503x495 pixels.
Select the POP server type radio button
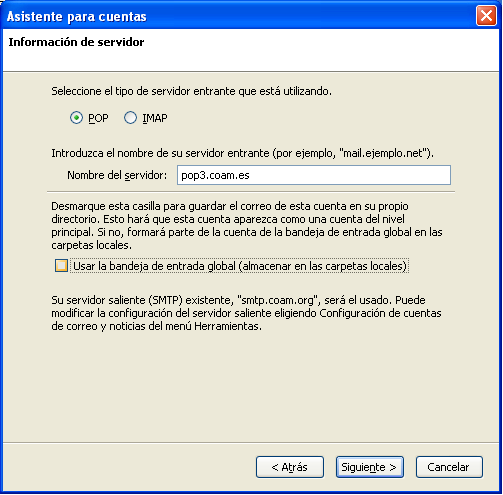[x=76, y=118]
